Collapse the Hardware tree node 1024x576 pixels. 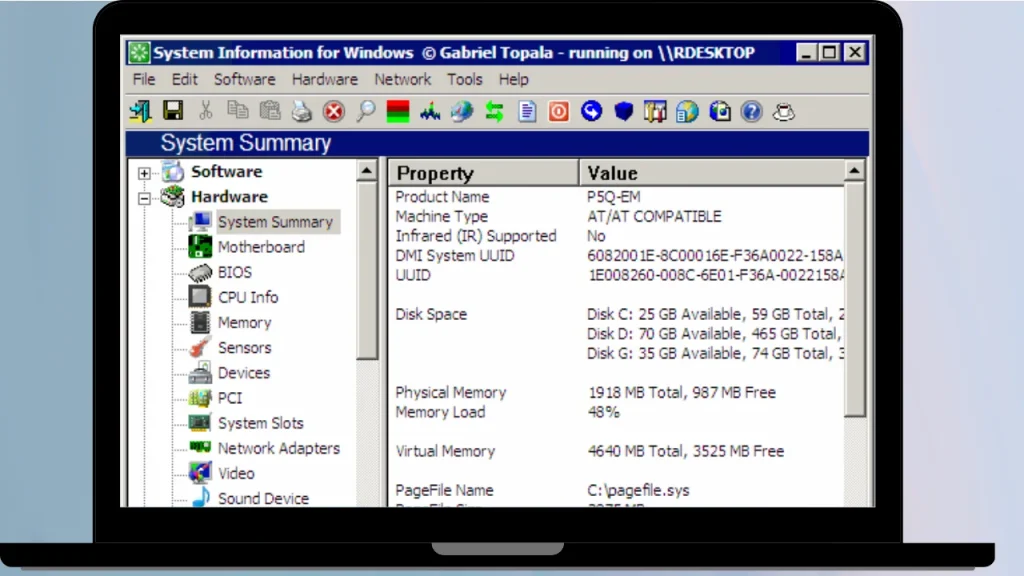click(x=144, y=198)
